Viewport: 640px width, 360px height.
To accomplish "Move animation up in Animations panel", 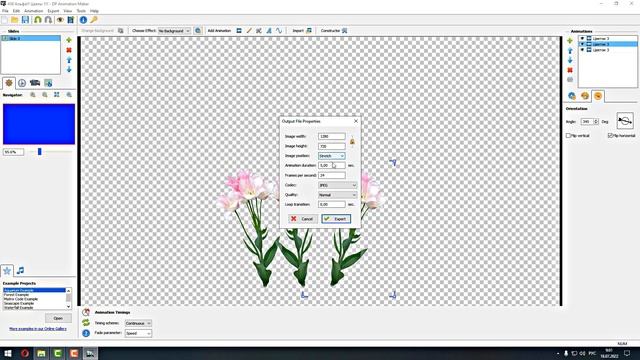I will [x=570, y=50].
